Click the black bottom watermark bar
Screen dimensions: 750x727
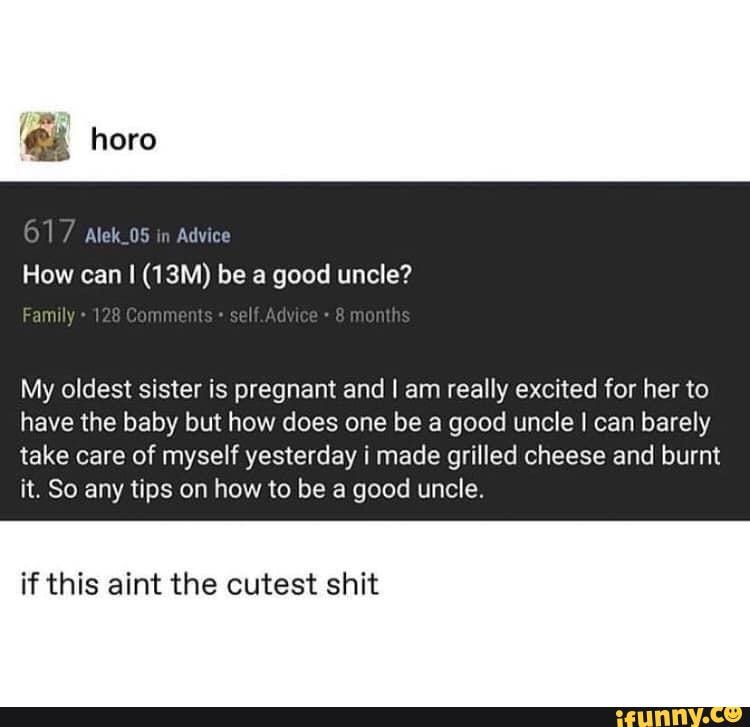click(375, 717)
